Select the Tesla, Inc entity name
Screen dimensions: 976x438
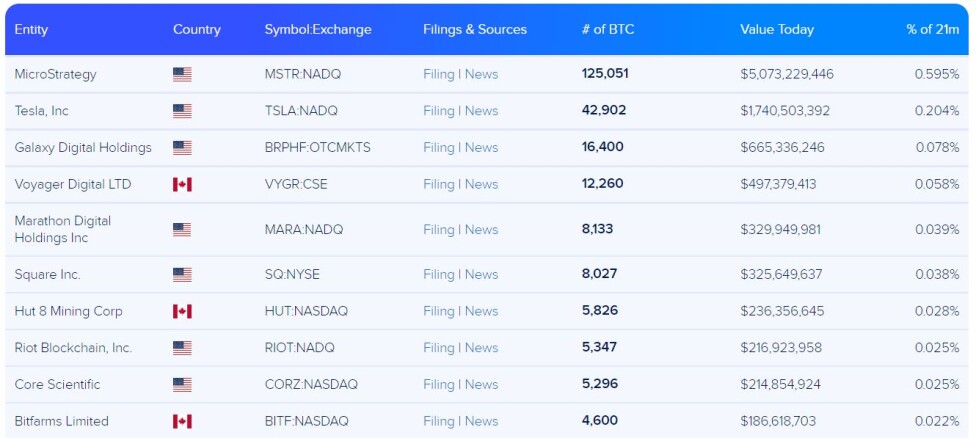coord(42,111)
